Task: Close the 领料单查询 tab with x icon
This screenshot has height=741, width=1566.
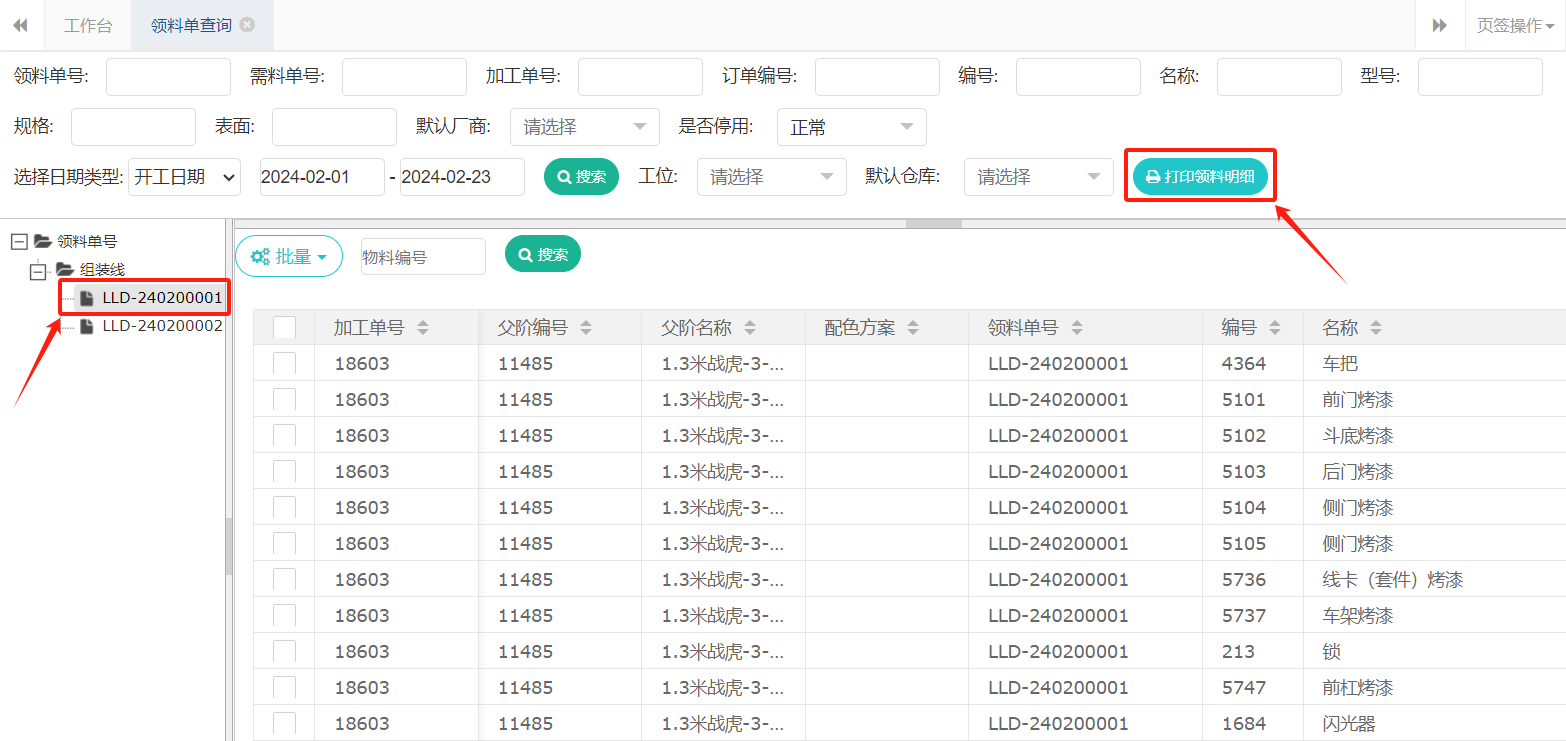Action: tap(247, 25)
